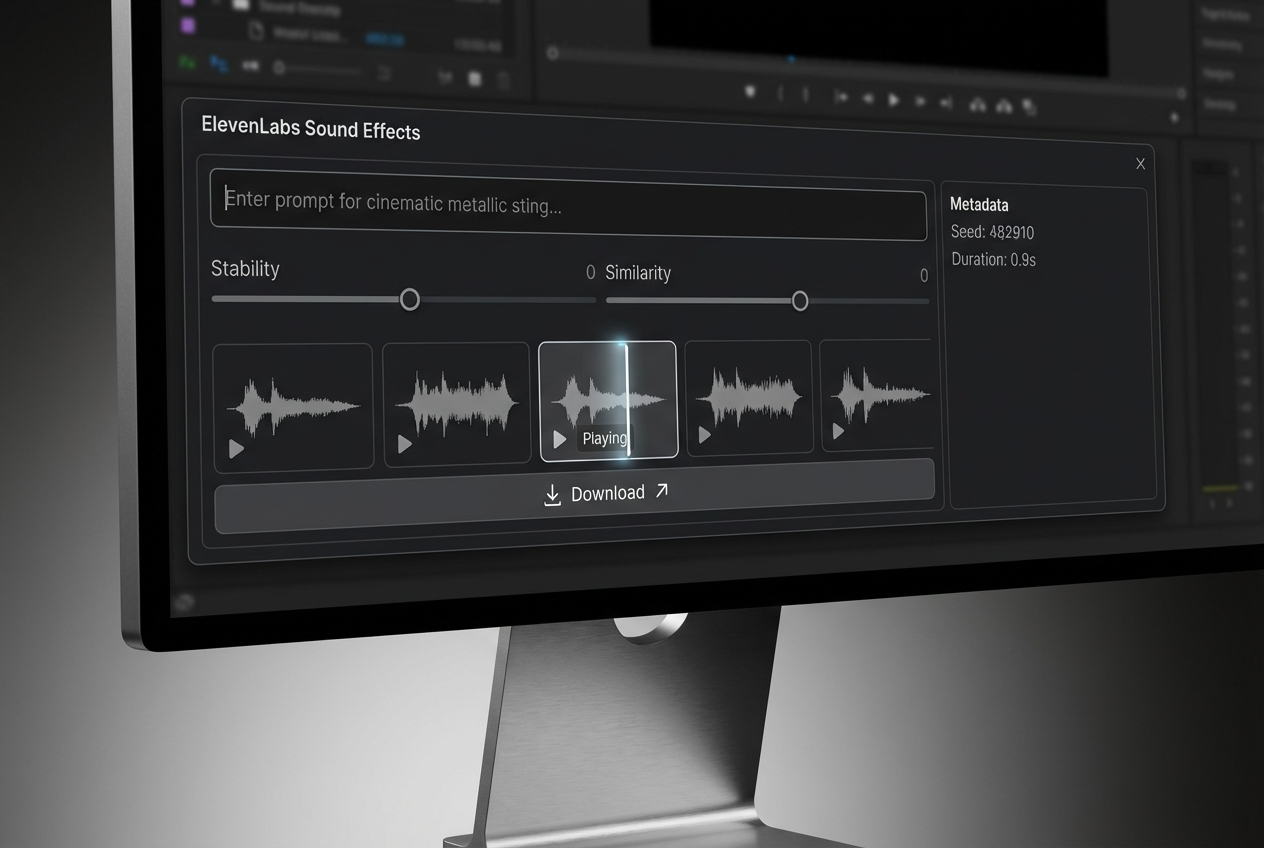Click play icon on the currently playing variation

(560, 439)
